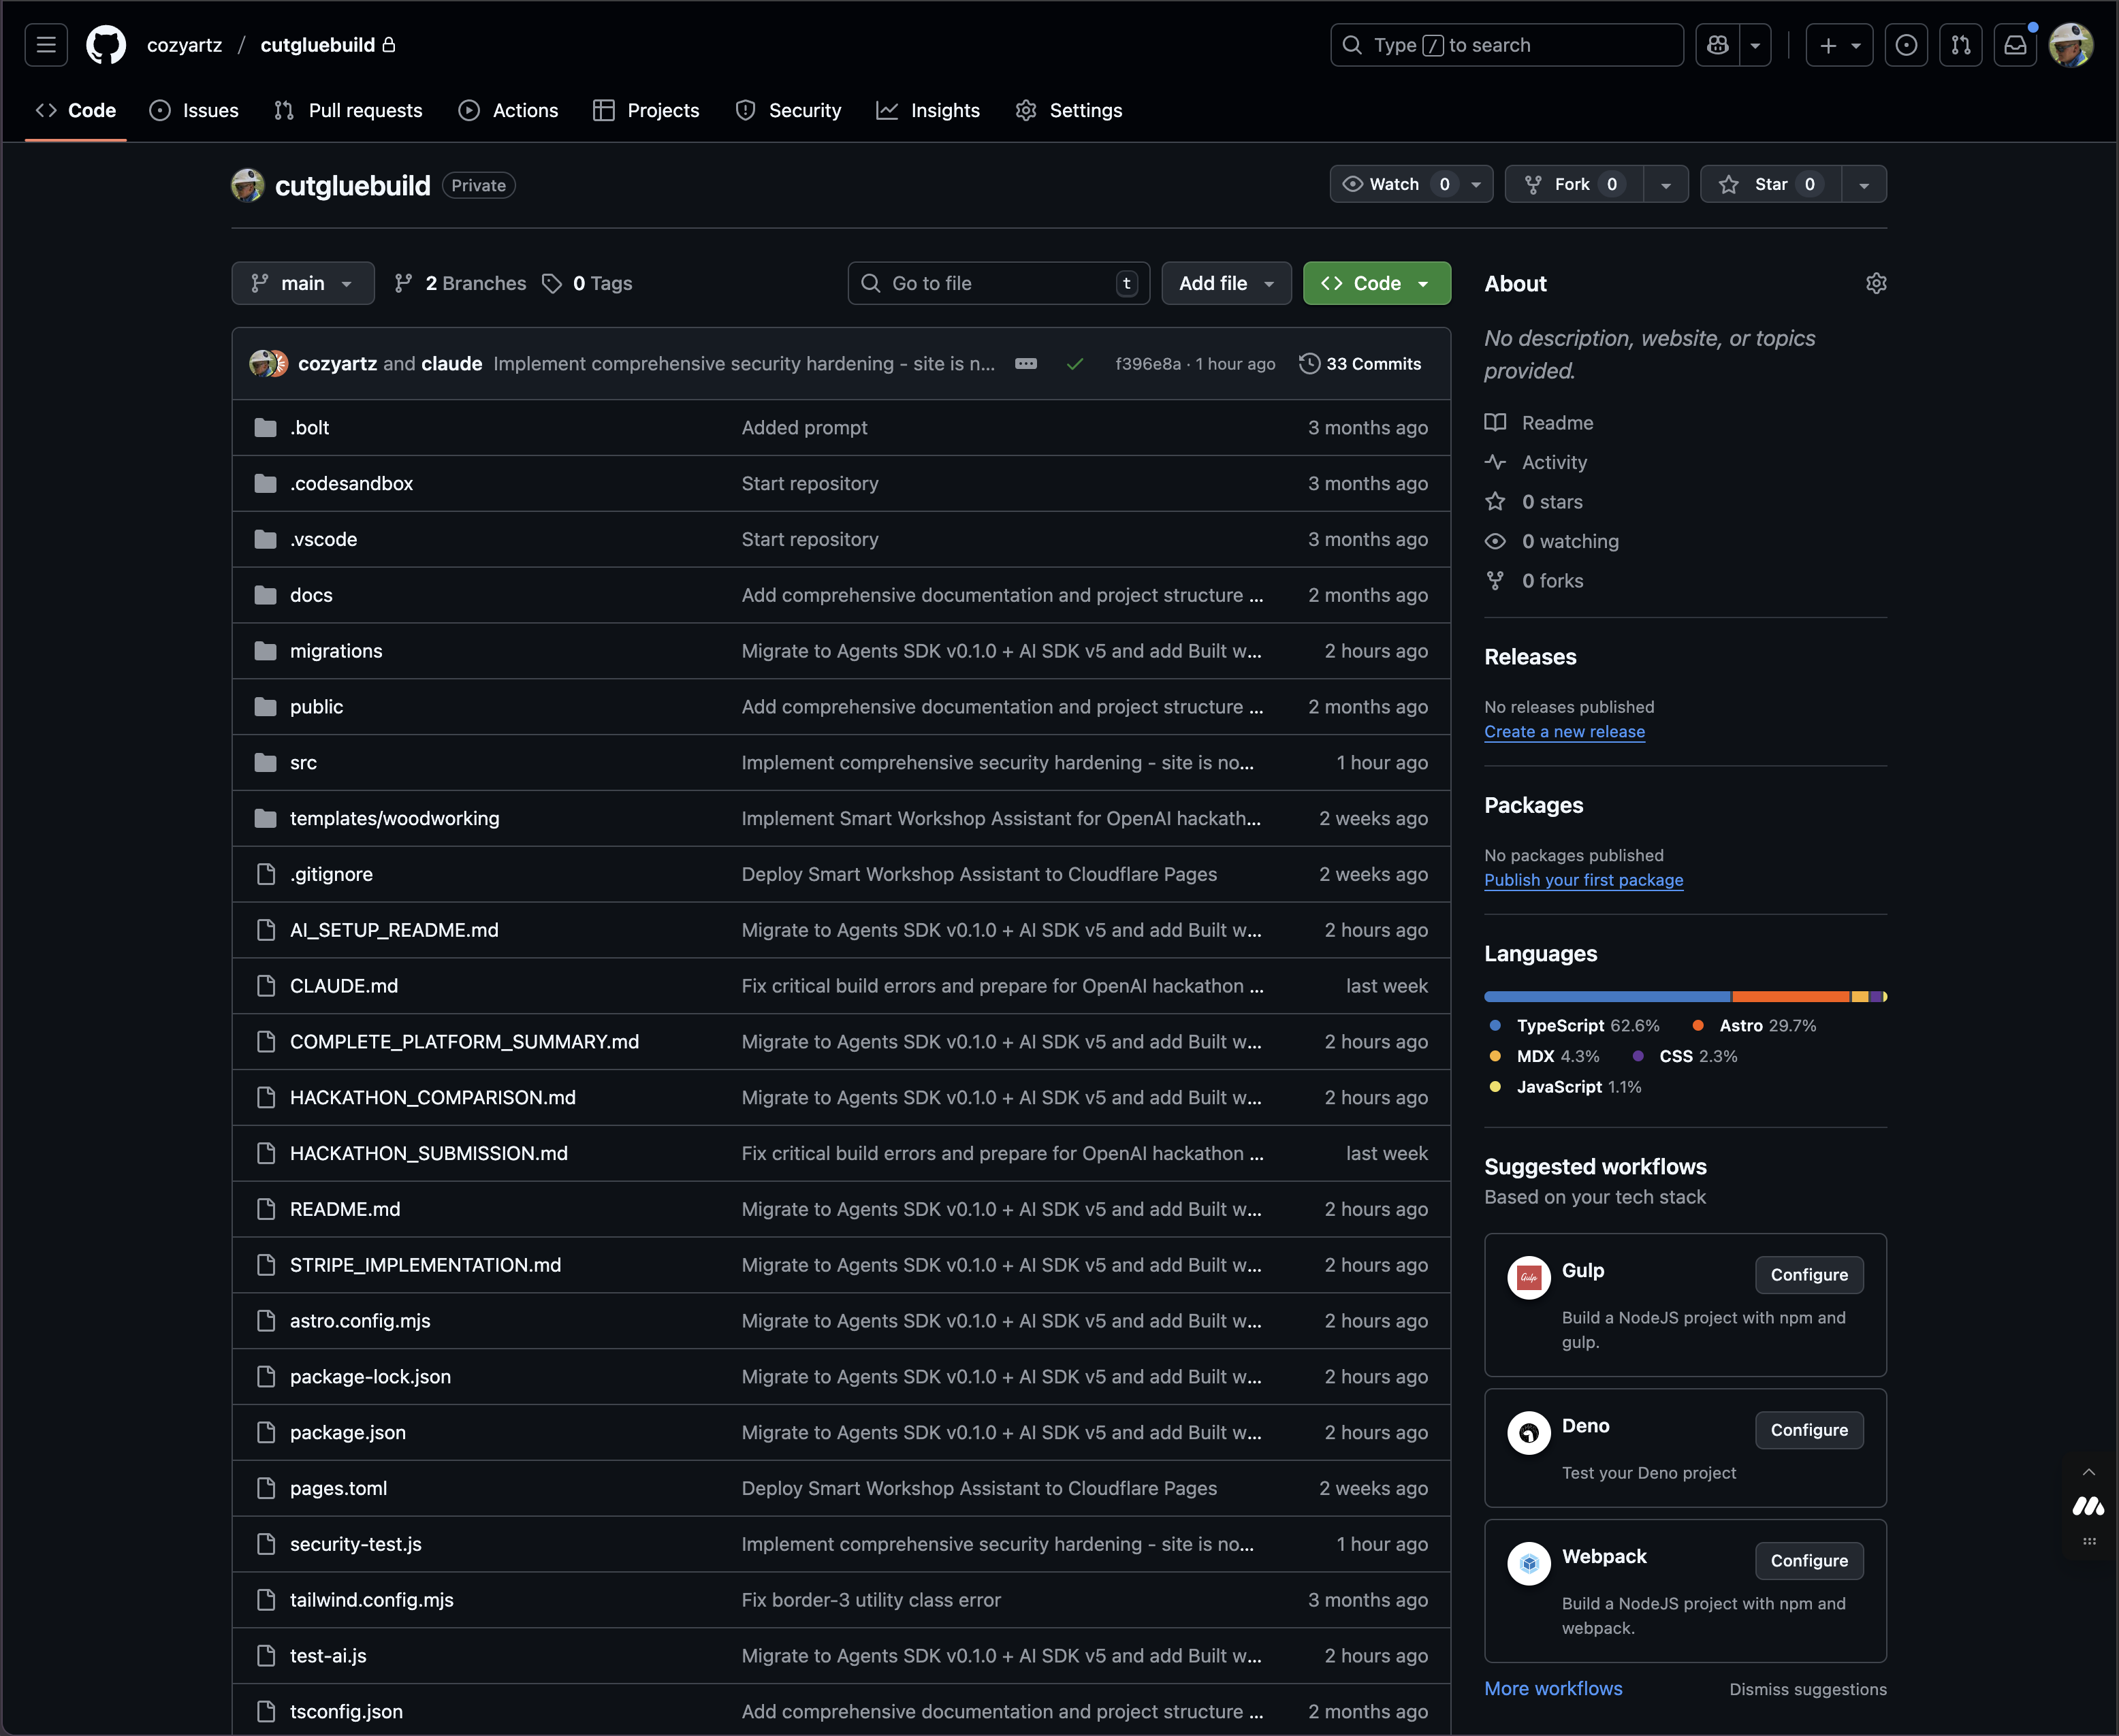The height and width of the screenshot is (1736, 2119).
Task: Expand the commit message ellipsis
Action: coord(1025,364)
